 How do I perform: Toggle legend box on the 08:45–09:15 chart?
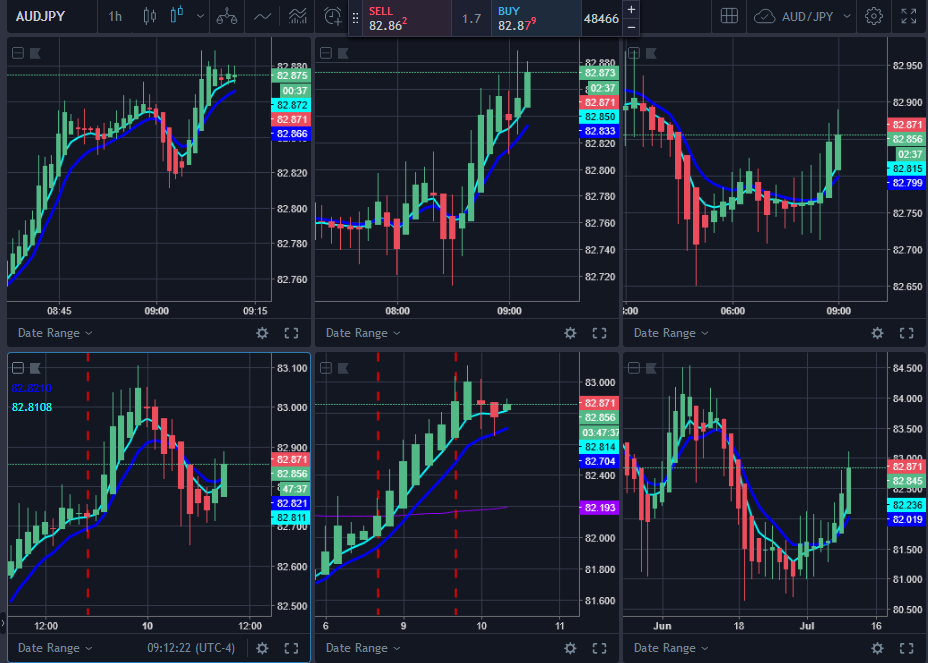click(18, 53)
